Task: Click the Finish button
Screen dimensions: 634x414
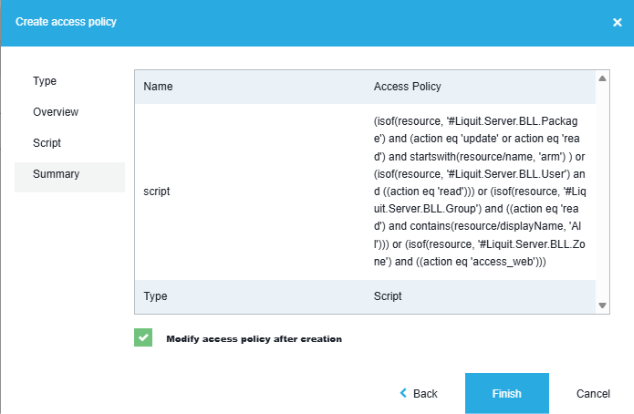Action: tap(506, 393)
